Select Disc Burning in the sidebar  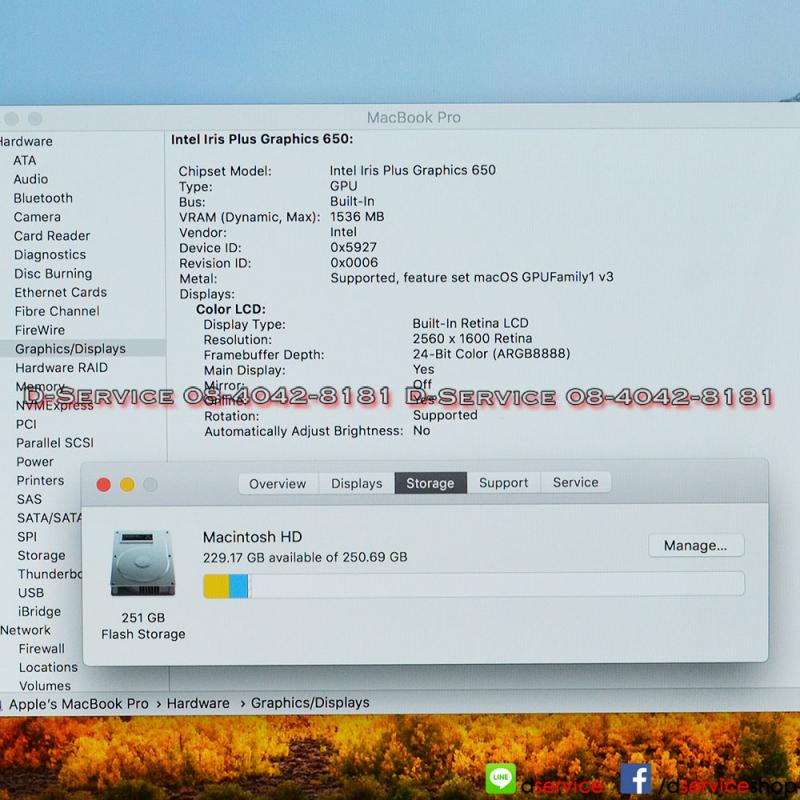point(54,273)
